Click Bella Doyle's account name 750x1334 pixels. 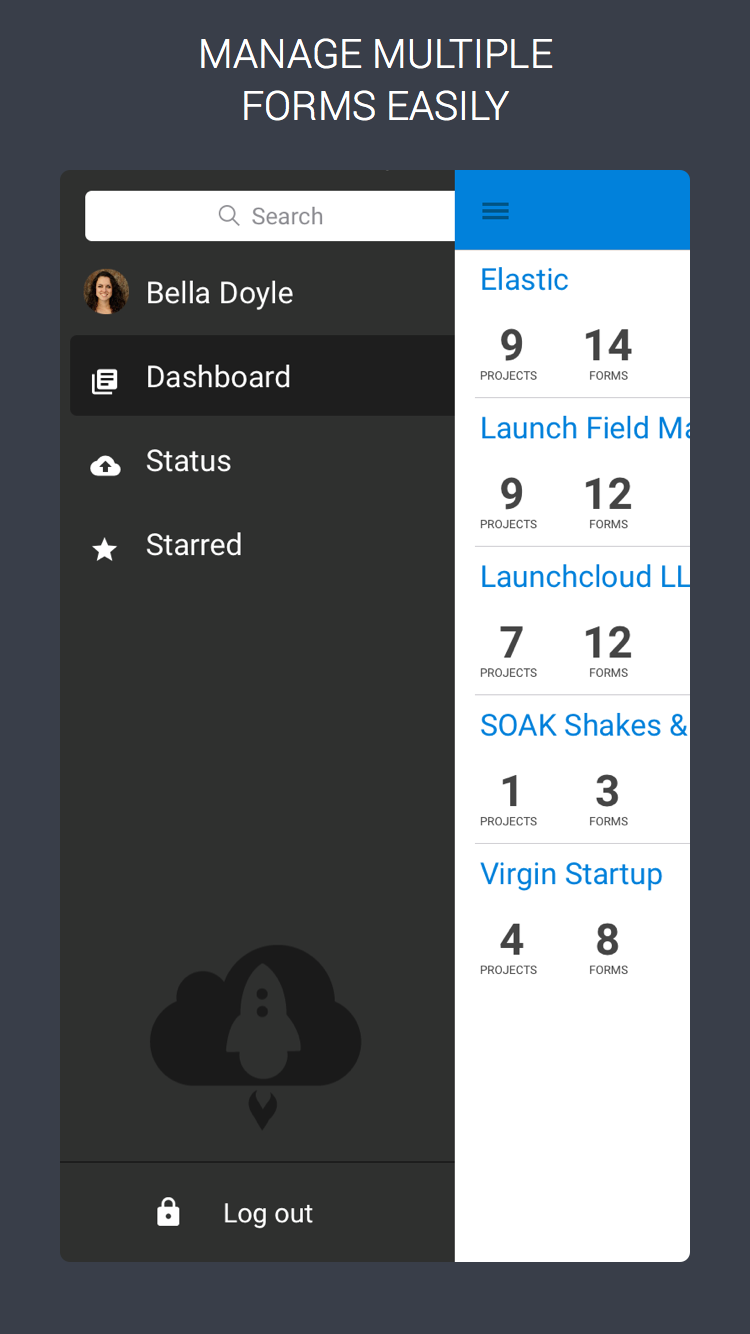click(219, 292)
